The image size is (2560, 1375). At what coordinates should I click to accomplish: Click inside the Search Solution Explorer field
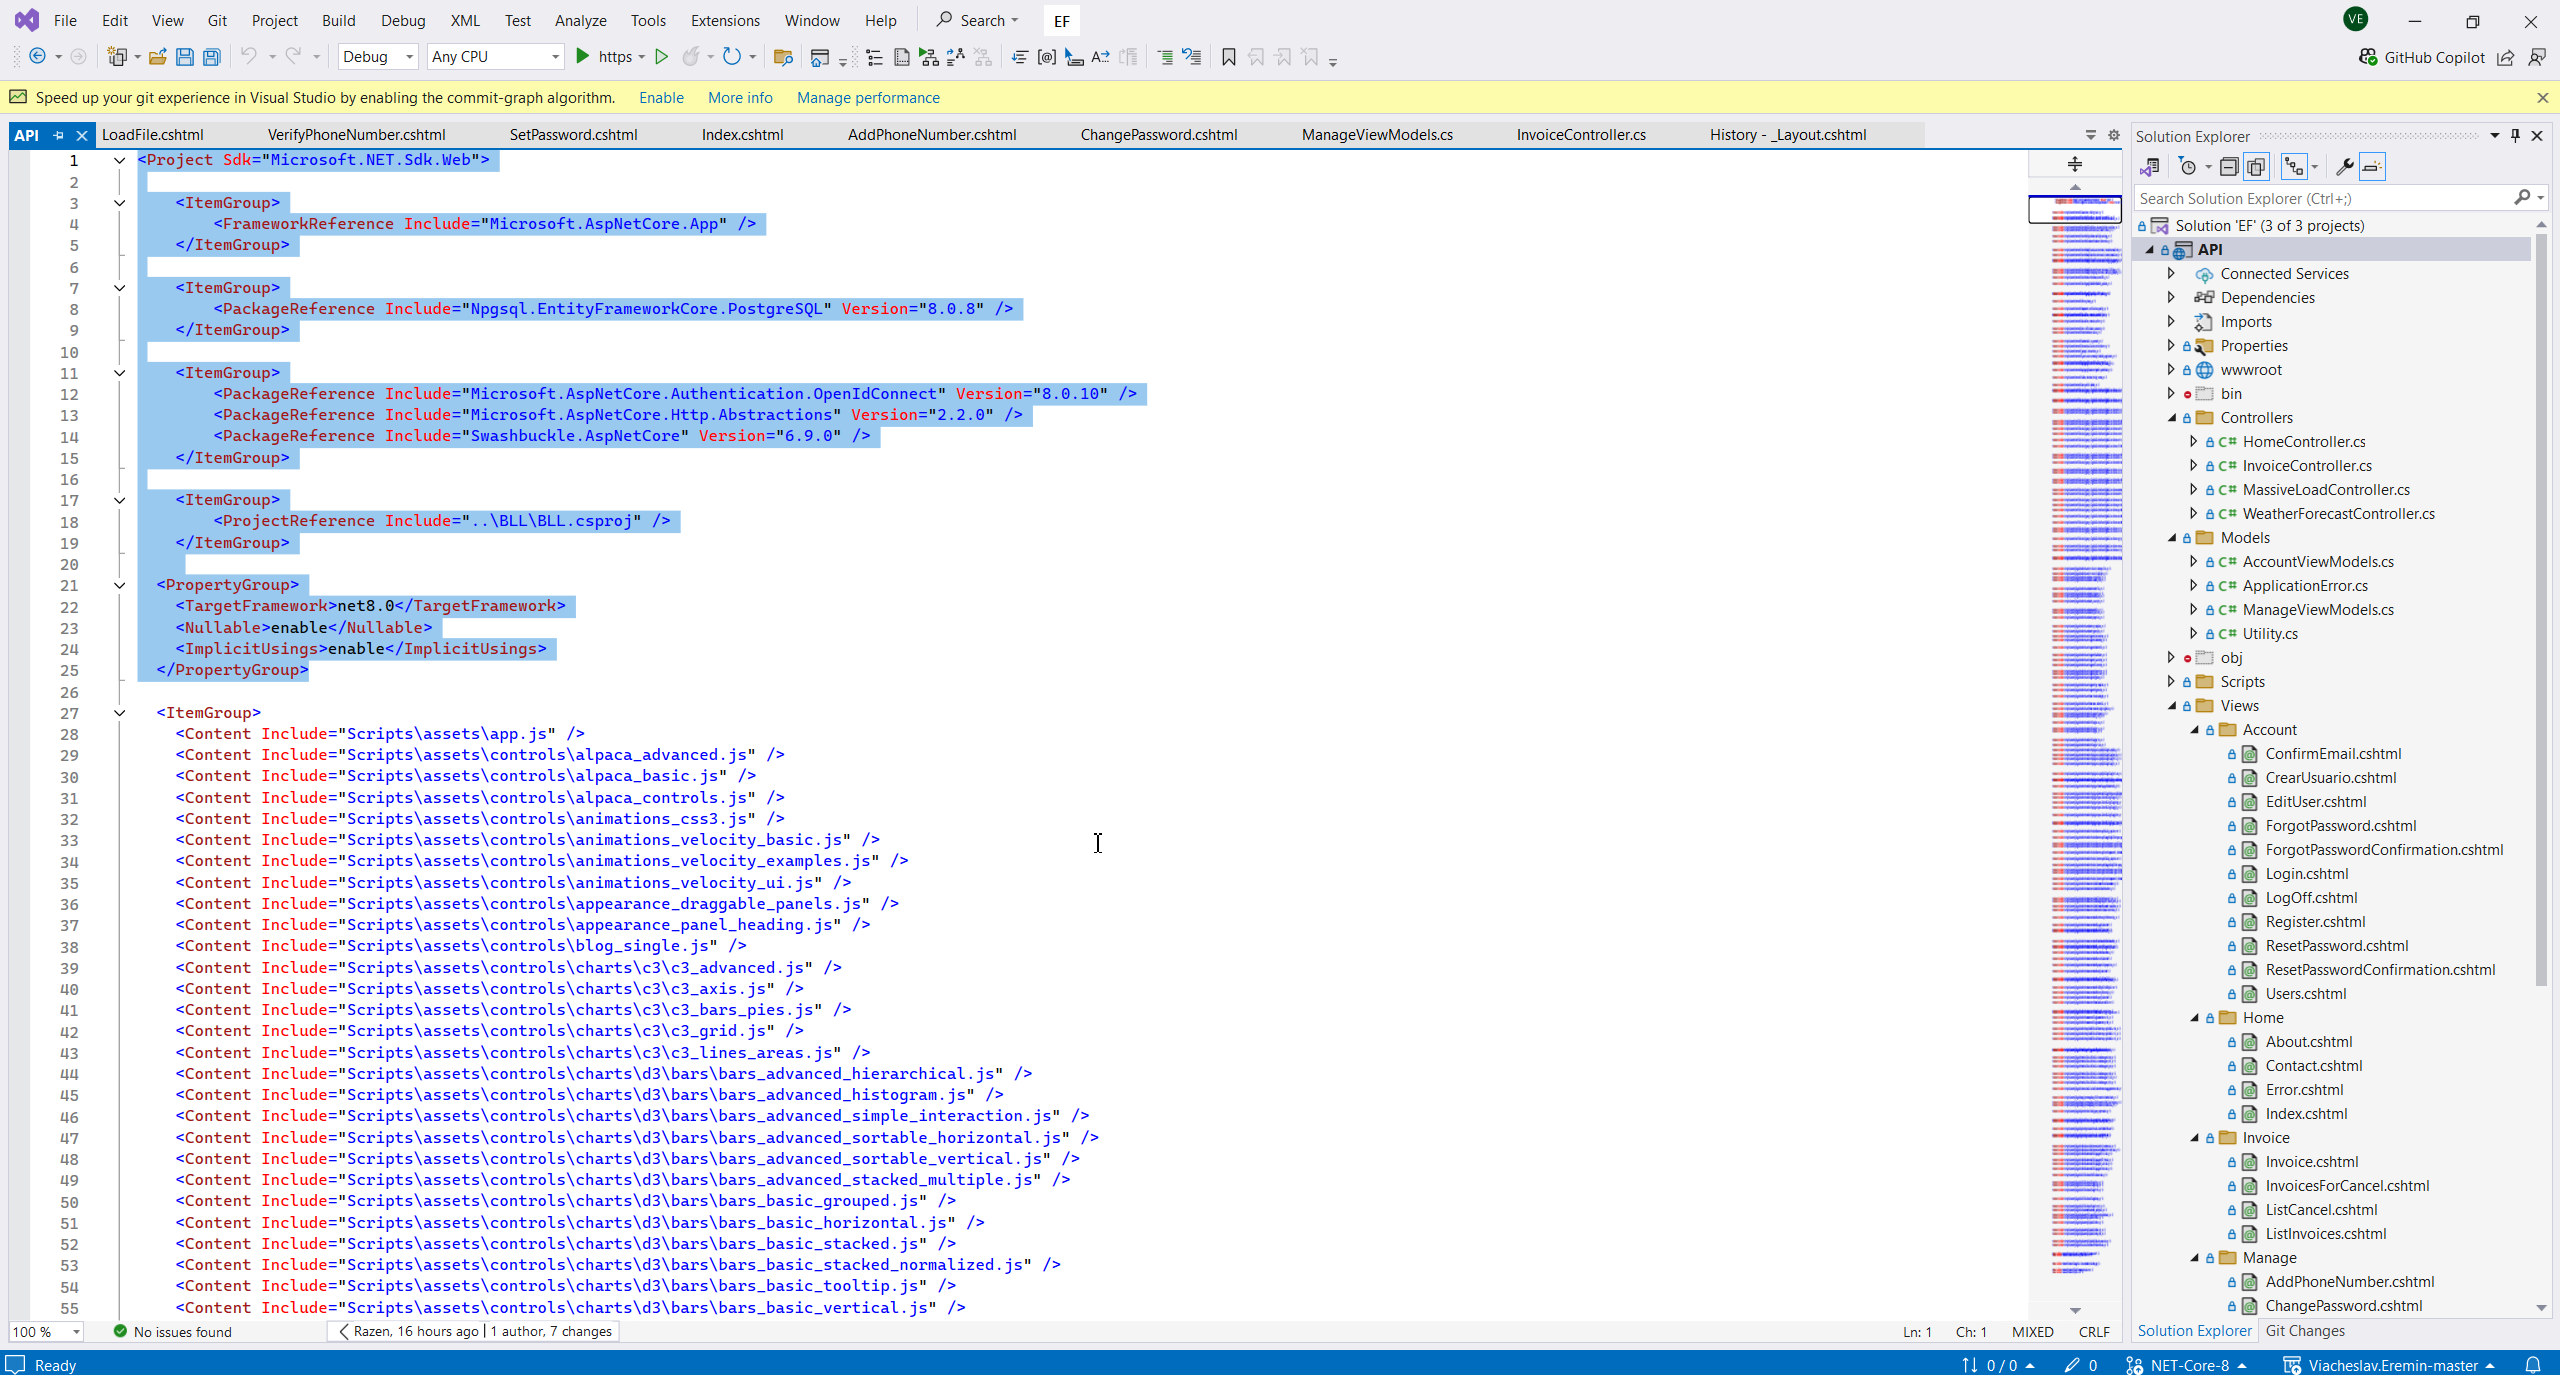2320,198
